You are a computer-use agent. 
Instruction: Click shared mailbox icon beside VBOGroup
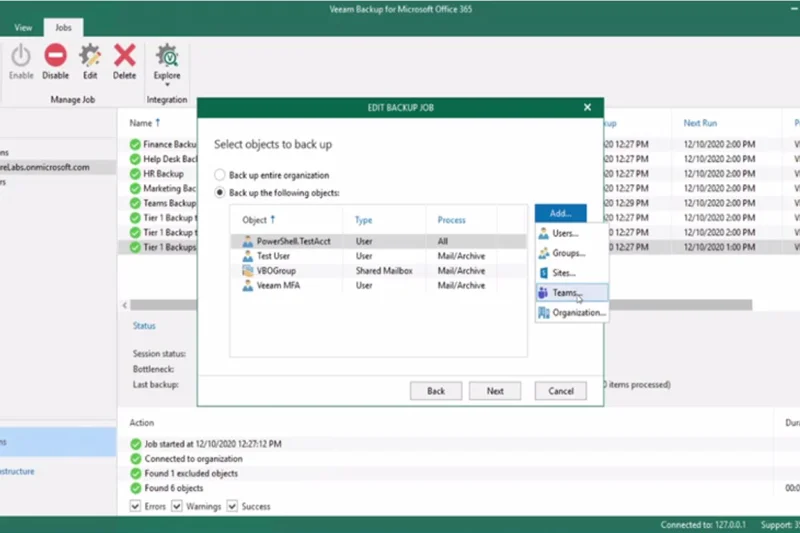(x=247, y=271)
